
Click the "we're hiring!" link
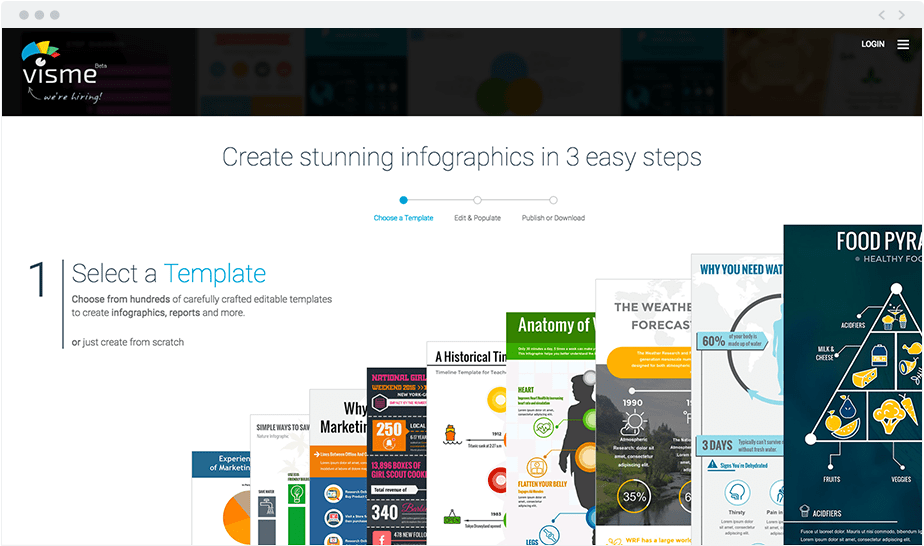65,95
